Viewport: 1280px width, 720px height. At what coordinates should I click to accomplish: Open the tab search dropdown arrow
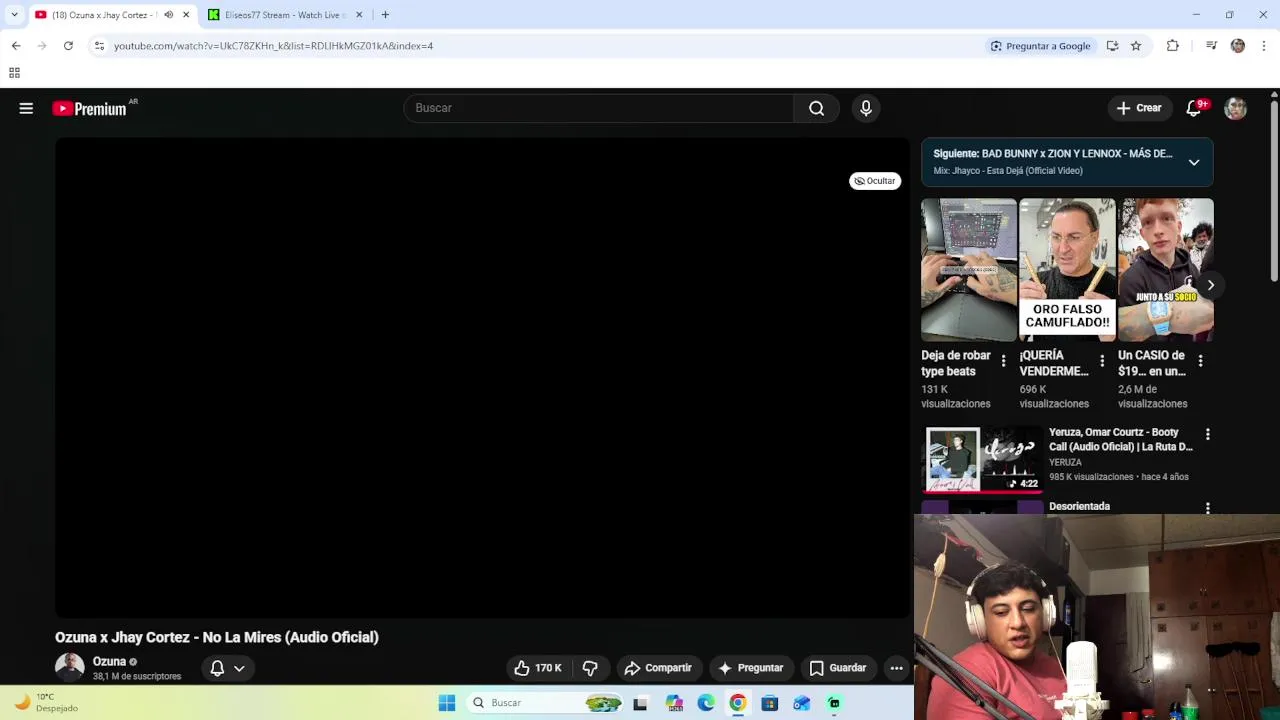click(14, 15)
